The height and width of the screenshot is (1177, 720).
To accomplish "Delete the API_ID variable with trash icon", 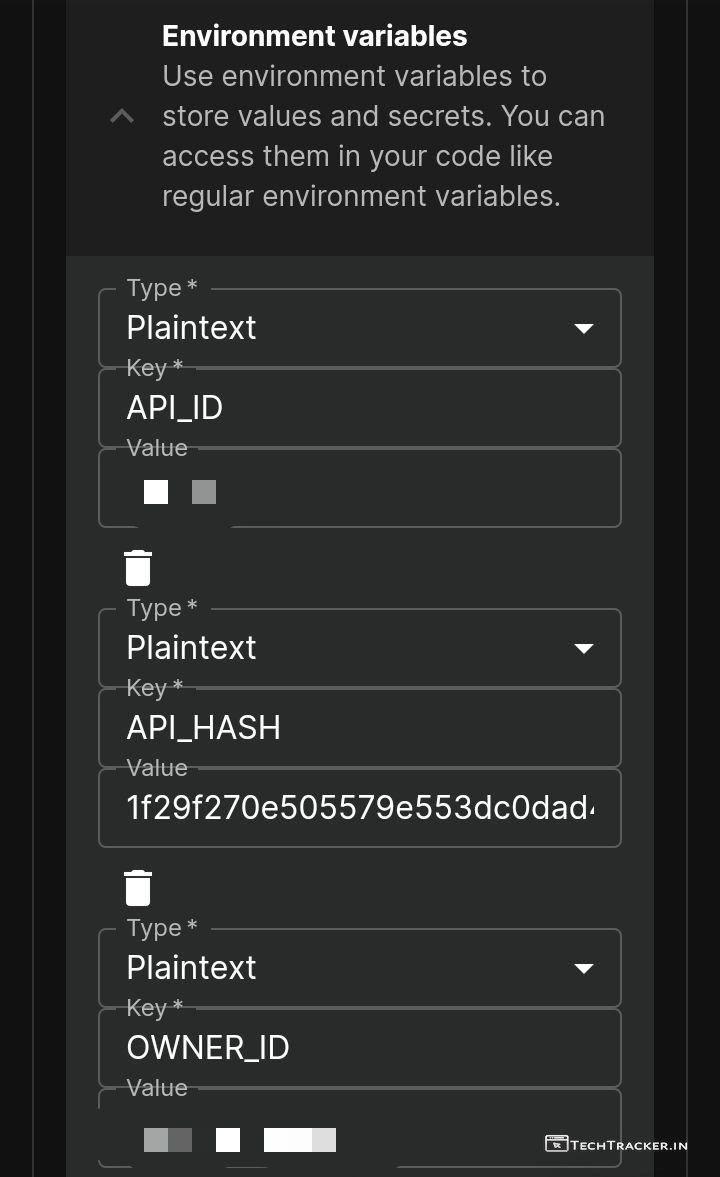I will coord(137,567).
